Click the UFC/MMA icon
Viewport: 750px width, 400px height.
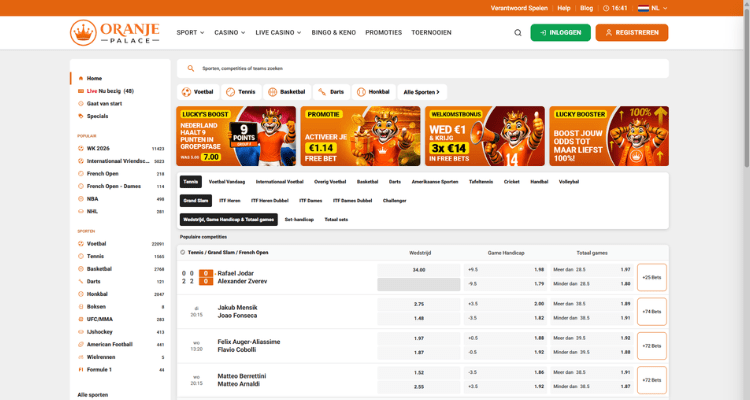tap(81, 319)
